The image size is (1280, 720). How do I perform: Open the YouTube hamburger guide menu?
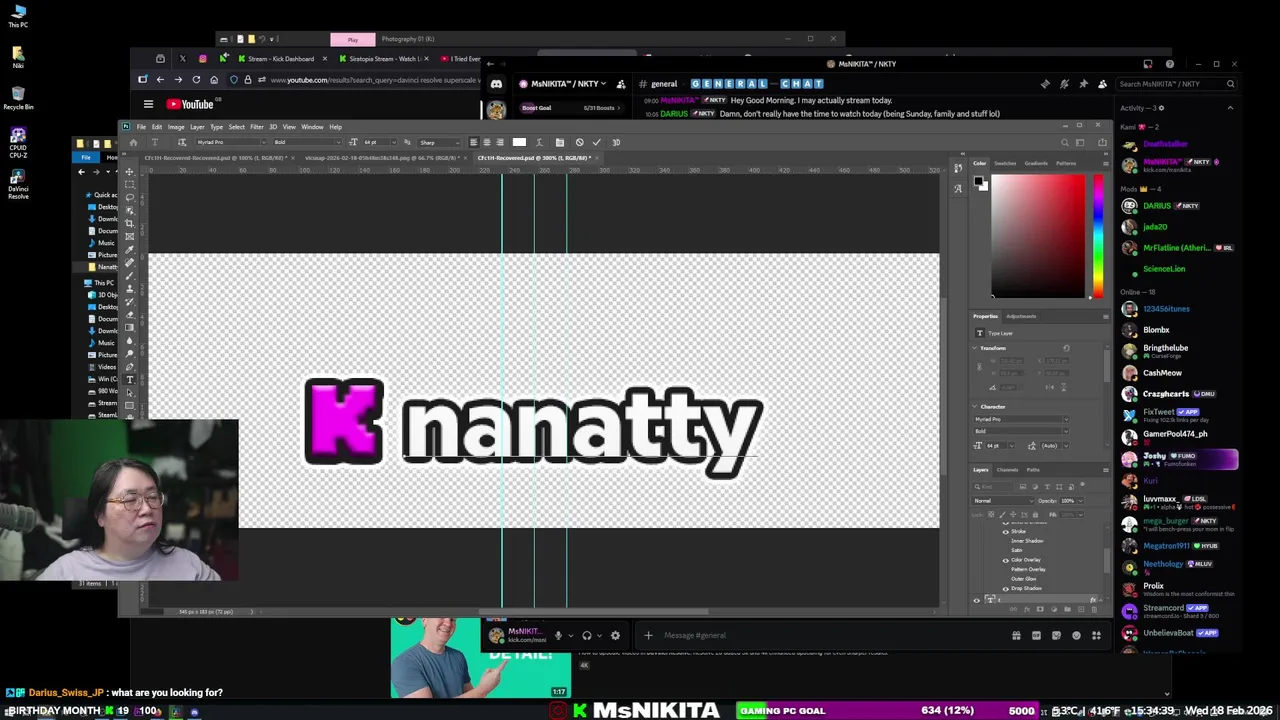click(x=148, y=104)
